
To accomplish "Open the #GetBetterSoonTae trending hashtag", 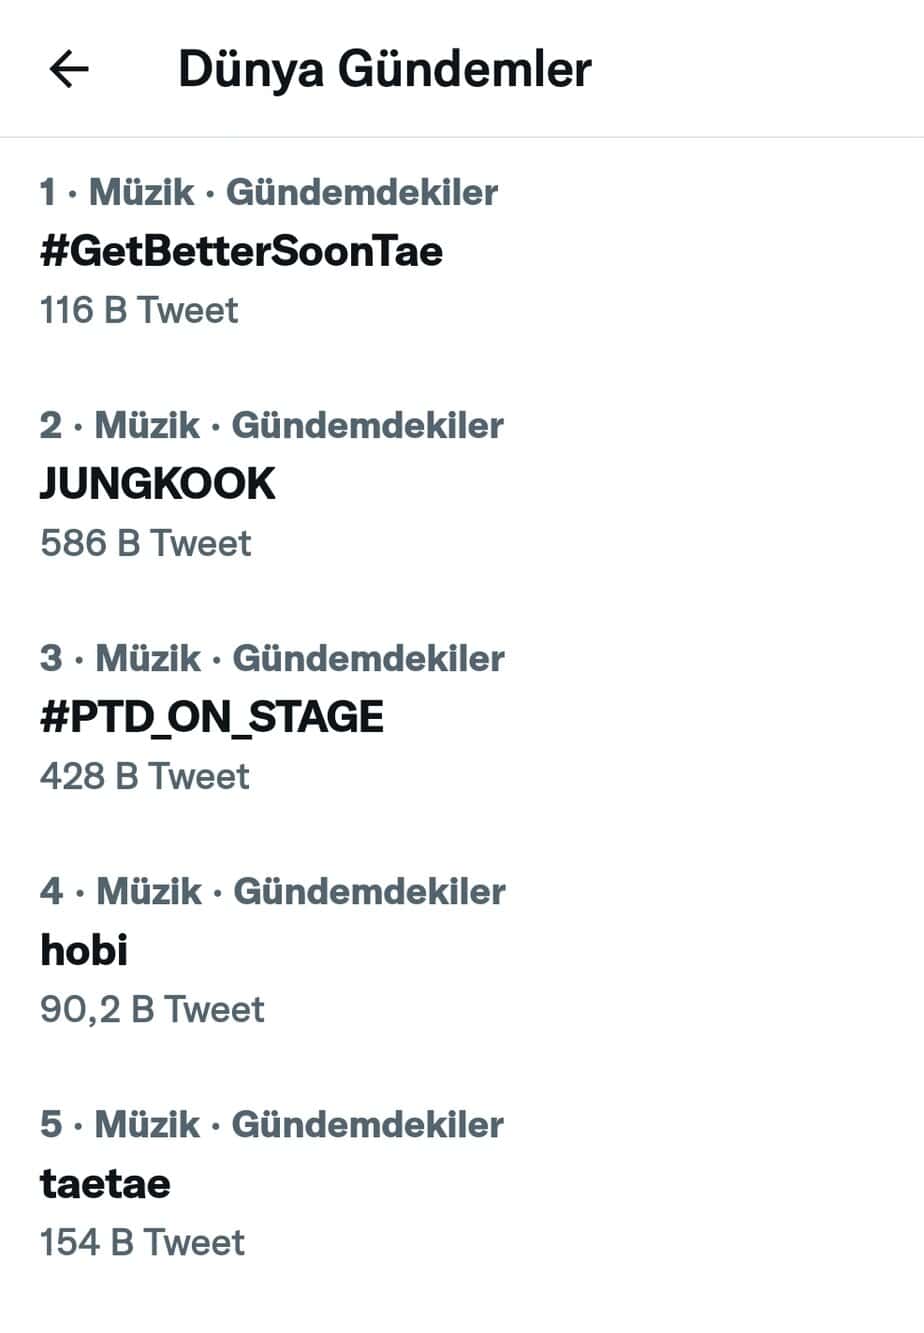I will pos(241,251).
